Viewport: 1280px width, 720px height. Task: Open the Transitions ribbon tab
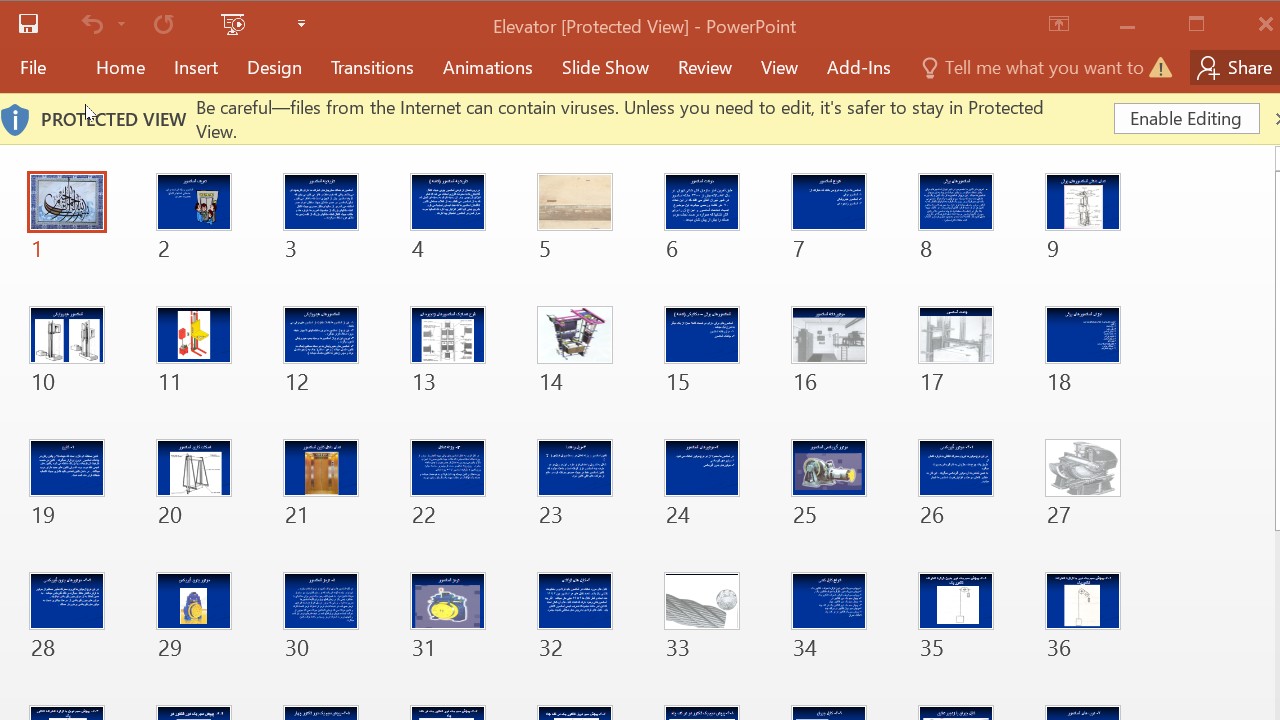[x=372, y=68]
